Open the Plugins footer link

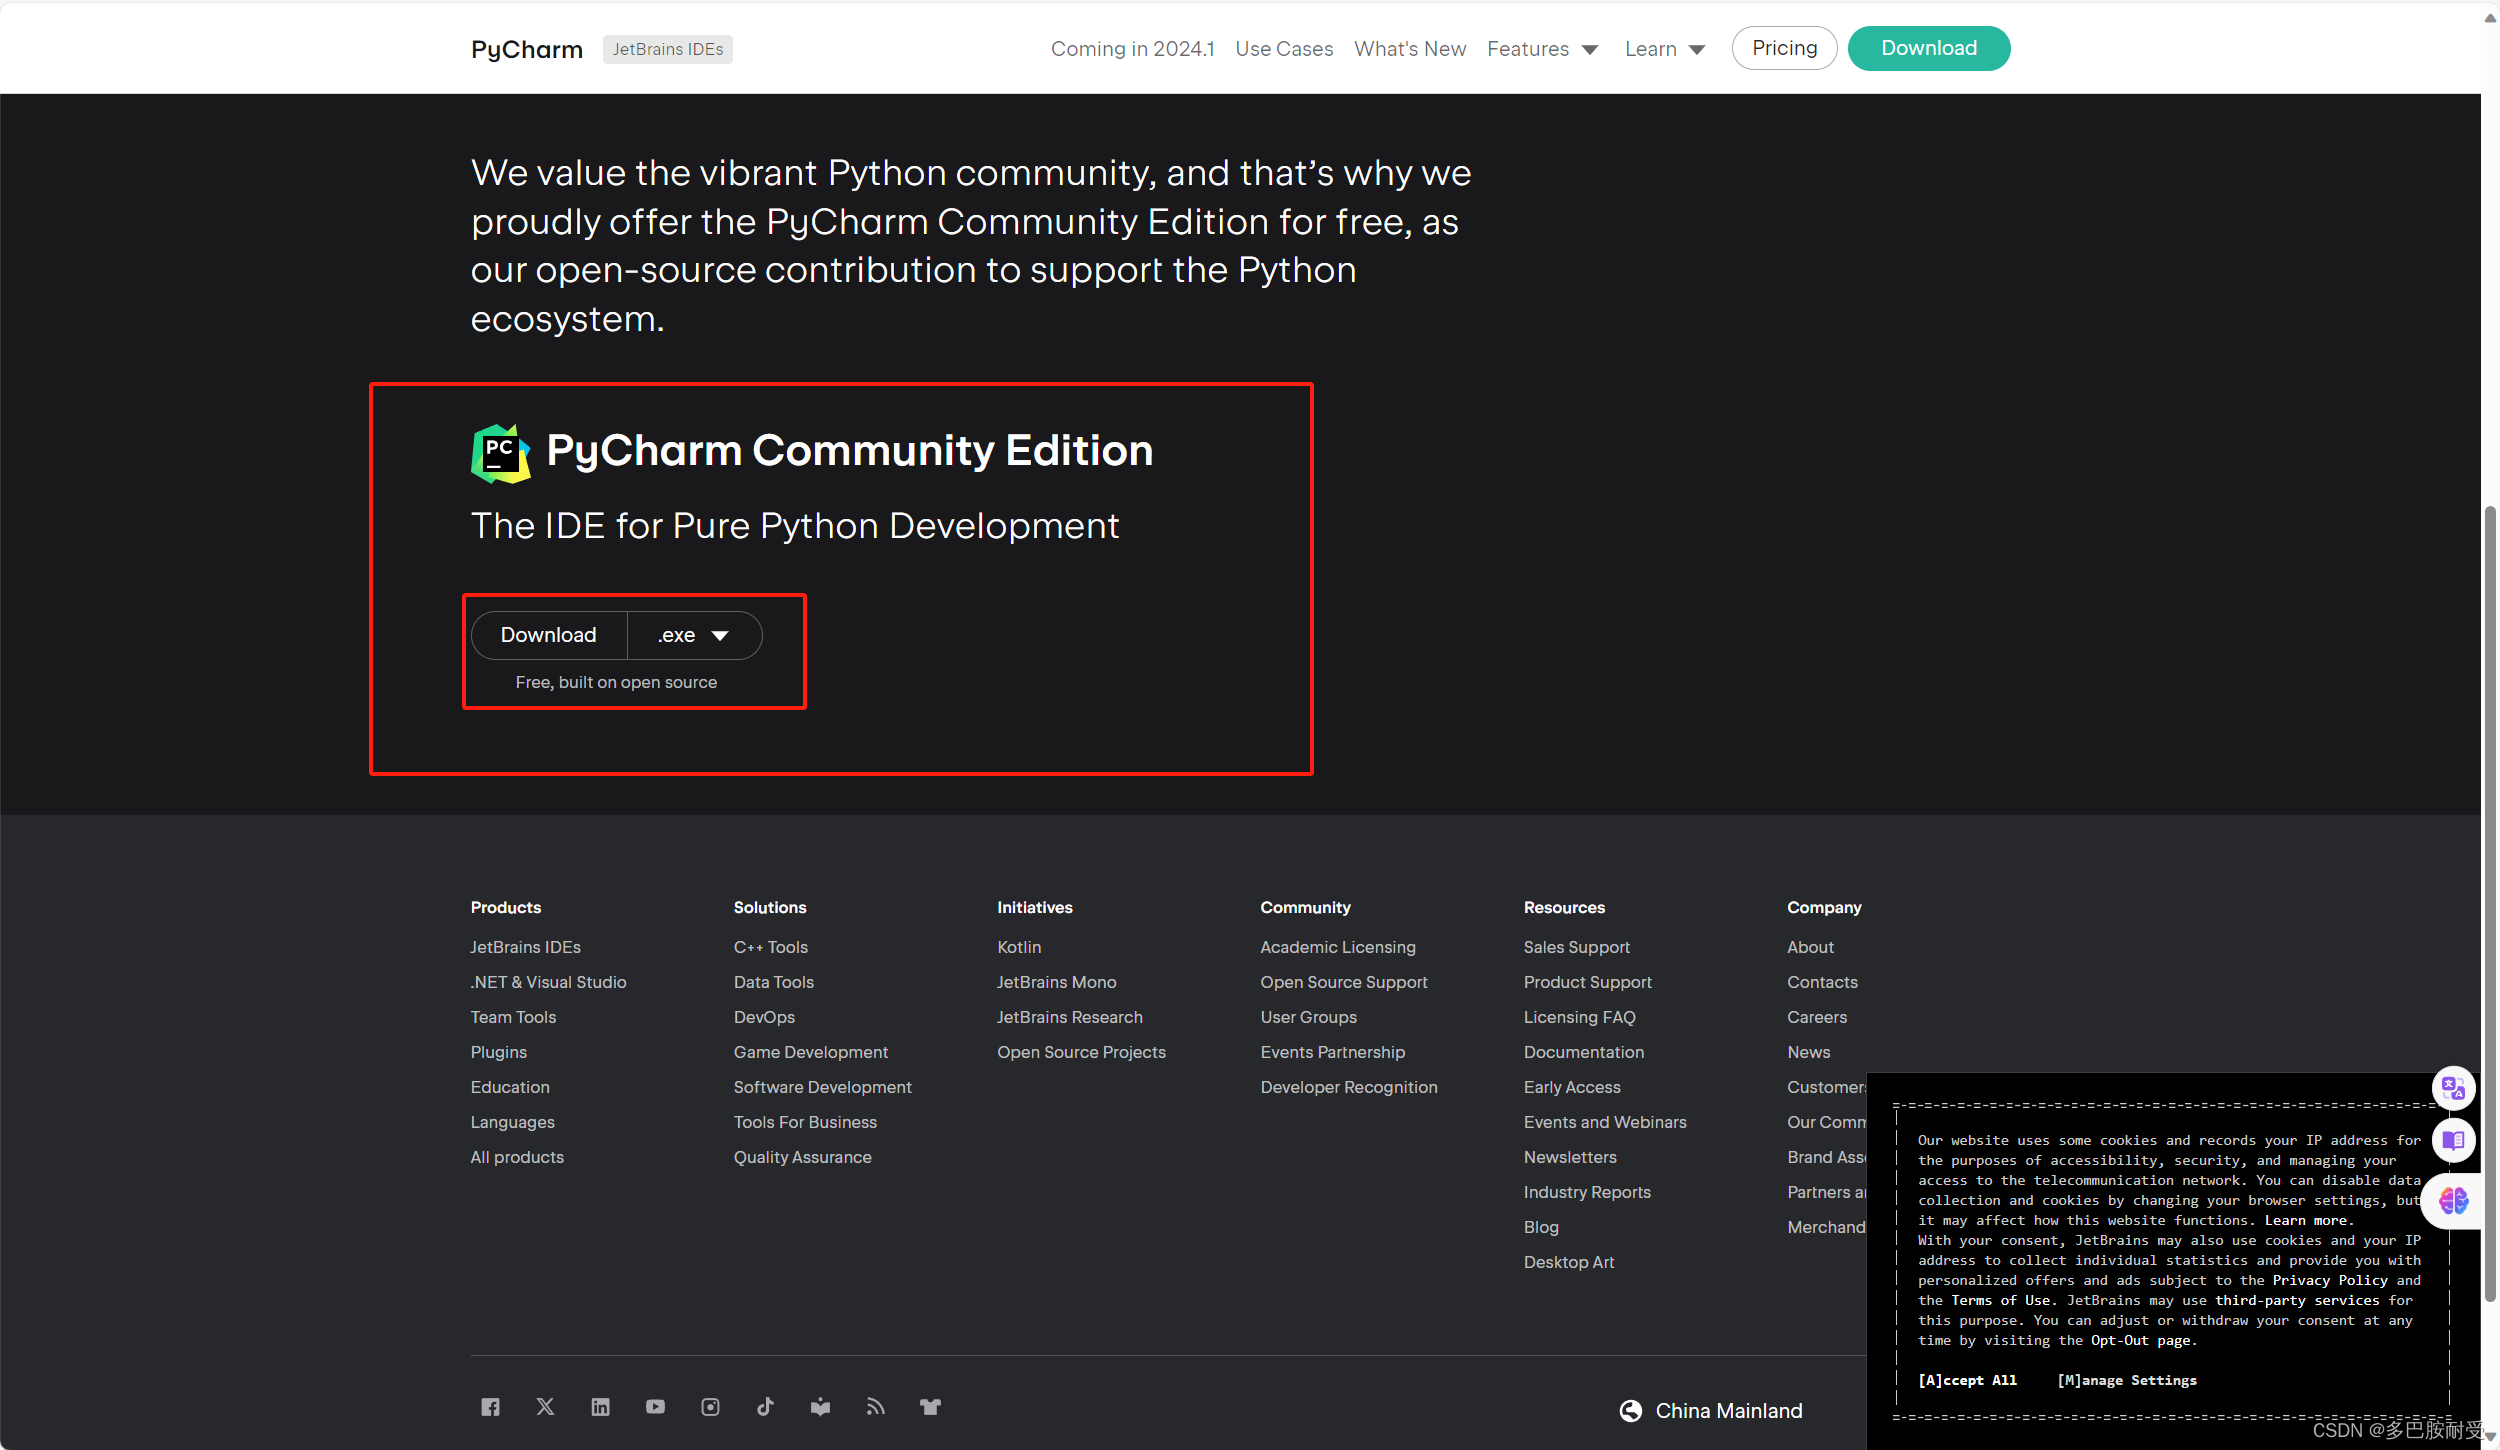pos(498,1052)
